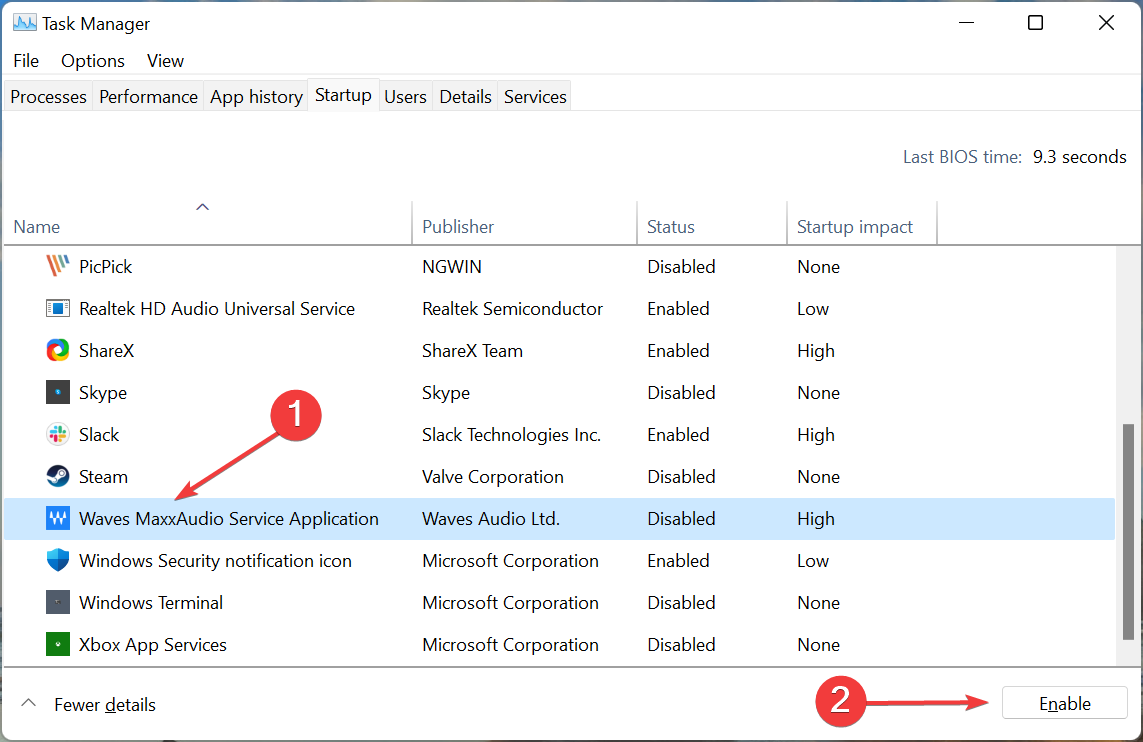Click the Task Manager title bar icon

pyautogui.click(x=24, y=23)
